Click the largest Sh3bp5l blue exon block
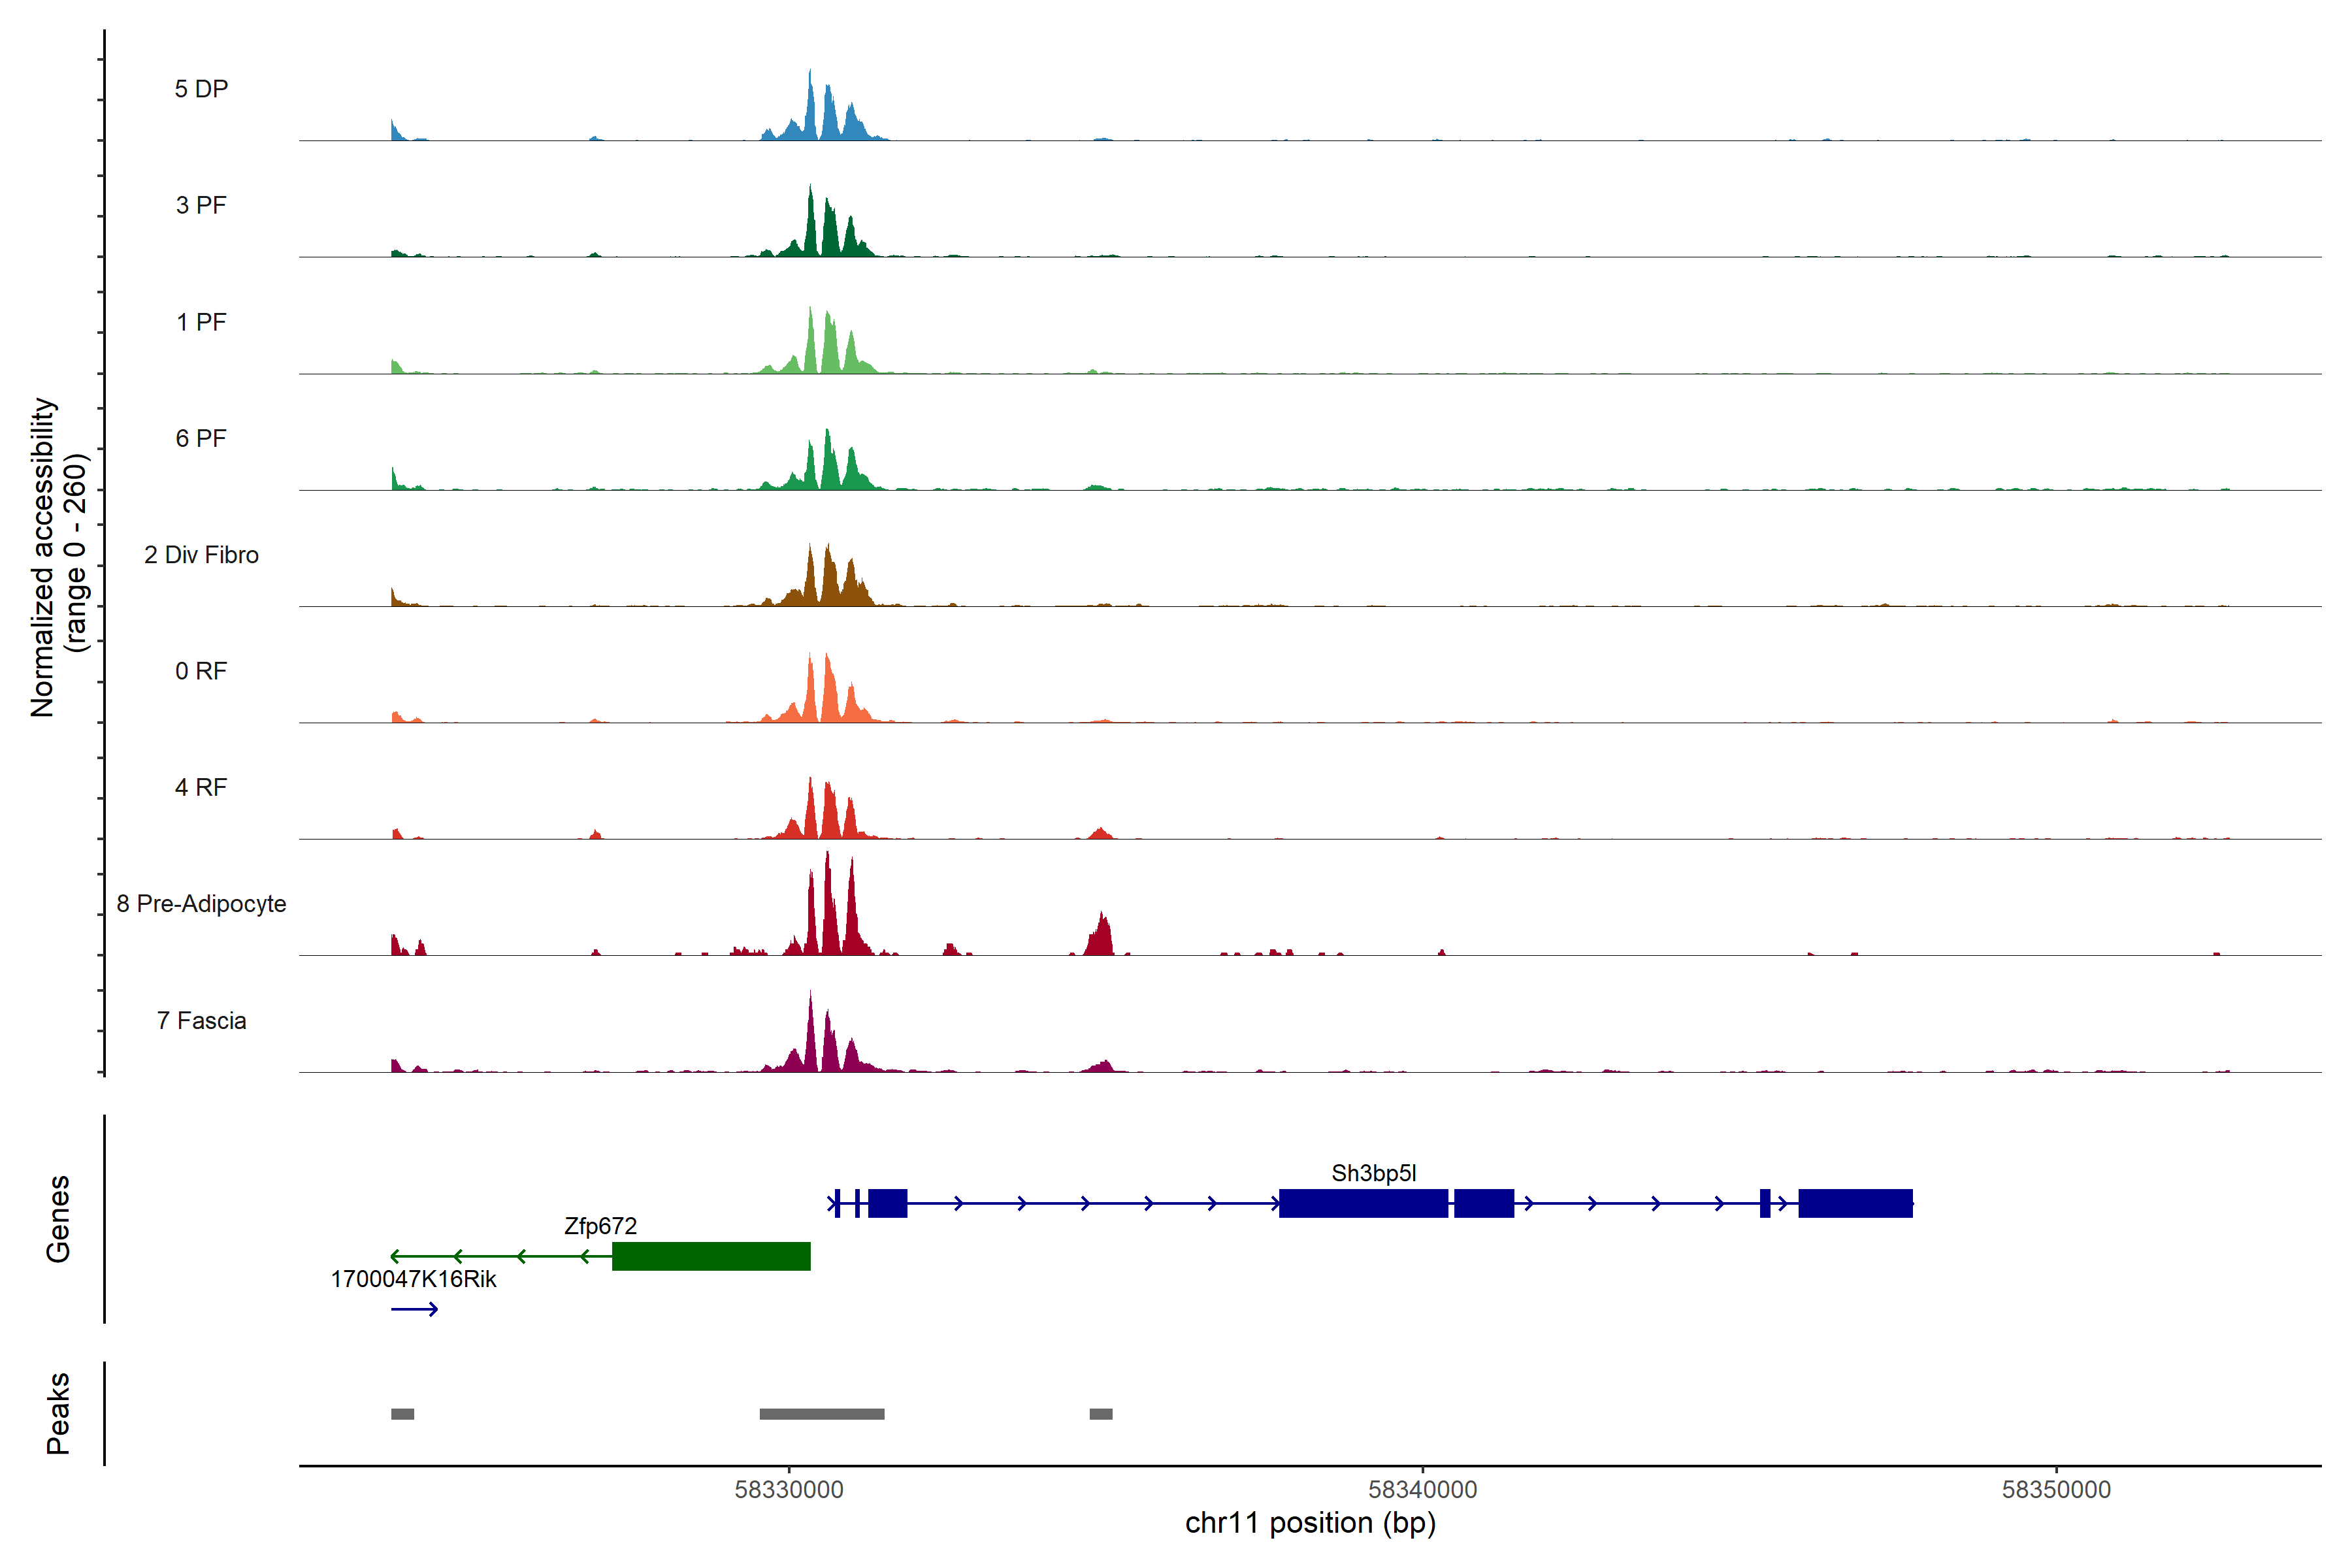 1363,1203
